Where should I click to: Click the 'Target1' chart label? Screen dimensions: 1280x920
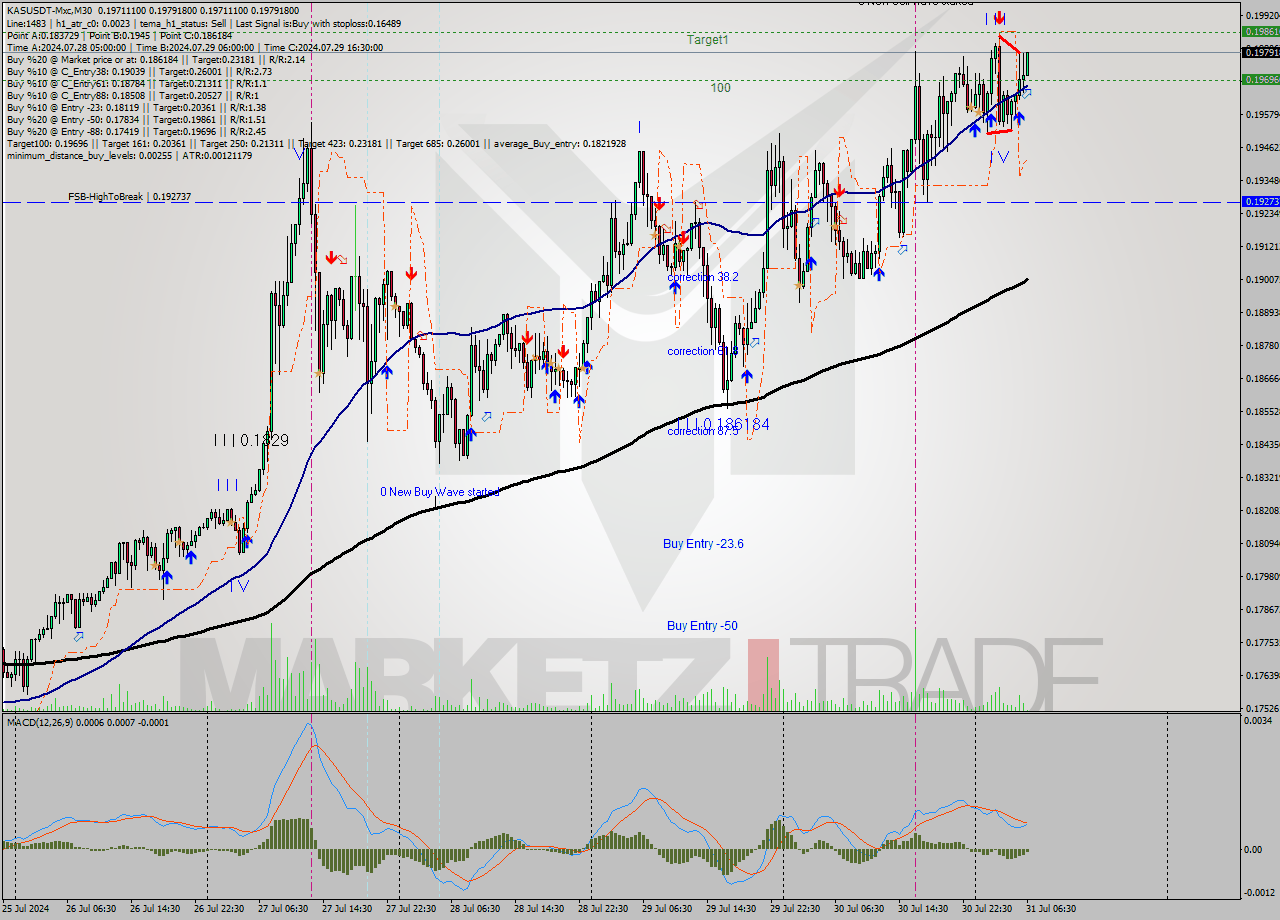(708, 40)
